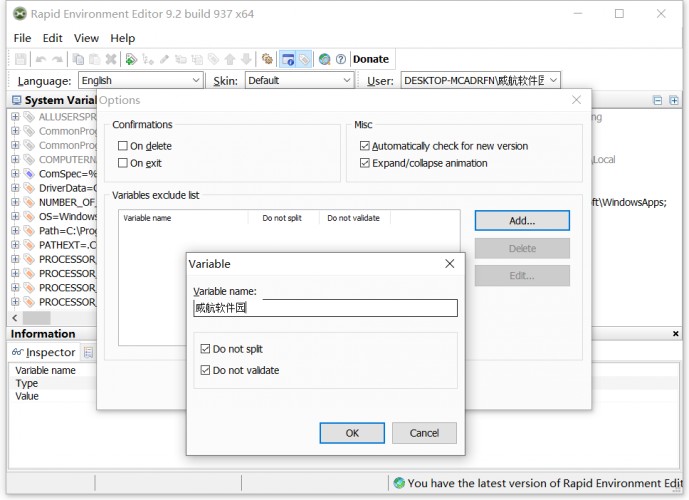Uncheck Automatically check for new version
This screenshot has height=500, width=689.
[x=364, y=145]
